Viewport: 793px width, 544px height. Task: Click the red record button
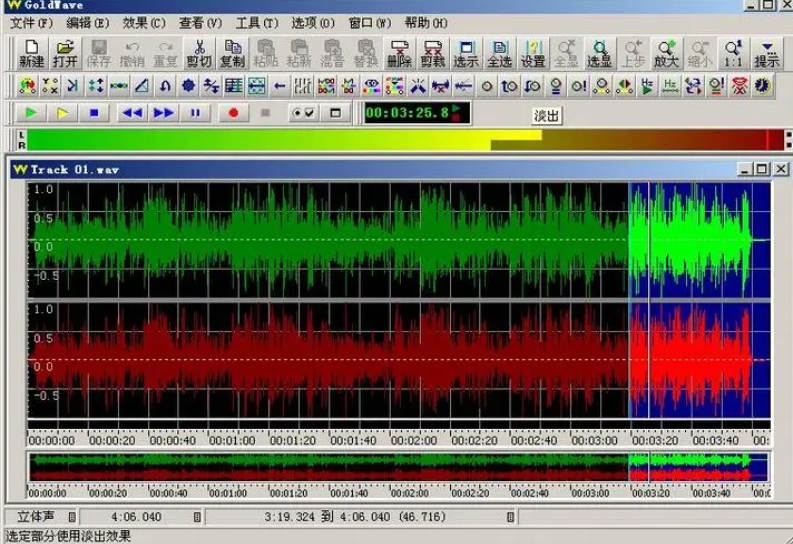pos(233,113)
